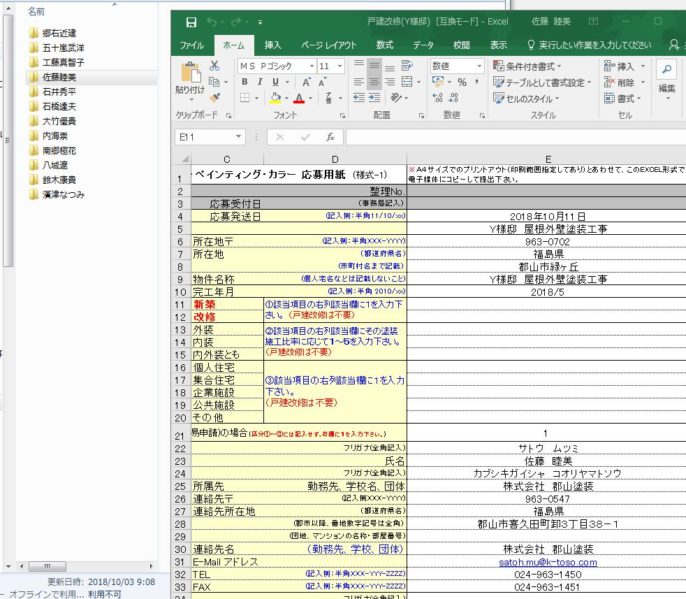
Task: Click the fill color paint bucket
Action: coord(274,99)
